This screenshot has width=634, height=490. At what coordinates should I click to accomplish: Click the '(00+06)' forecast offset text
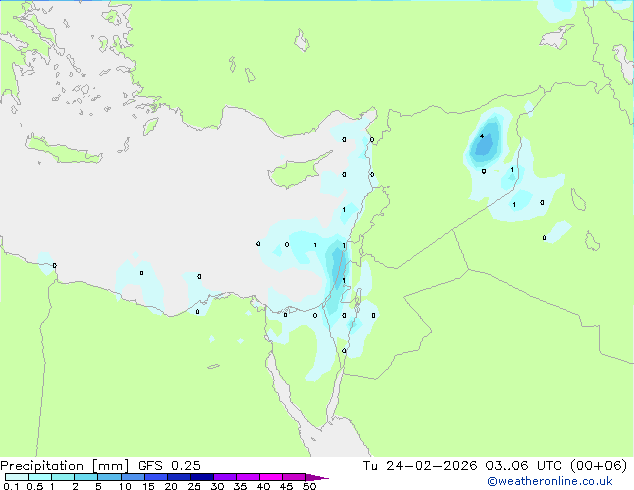click(598, 466)
